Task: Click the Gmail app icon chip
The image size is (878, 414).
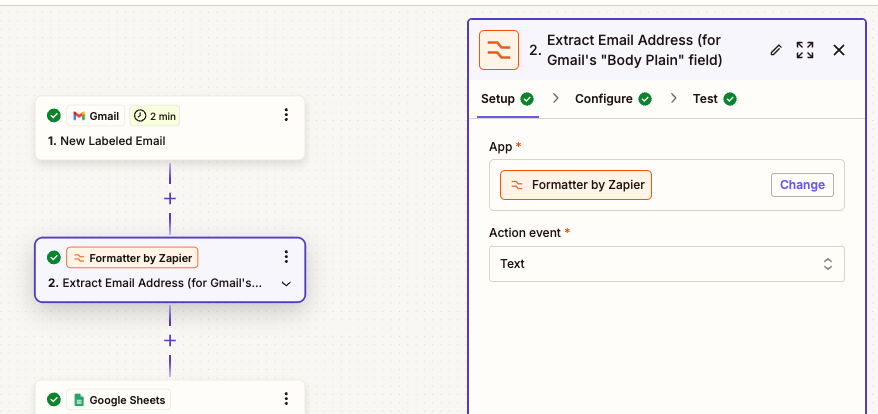Action: tap(96, 116)
